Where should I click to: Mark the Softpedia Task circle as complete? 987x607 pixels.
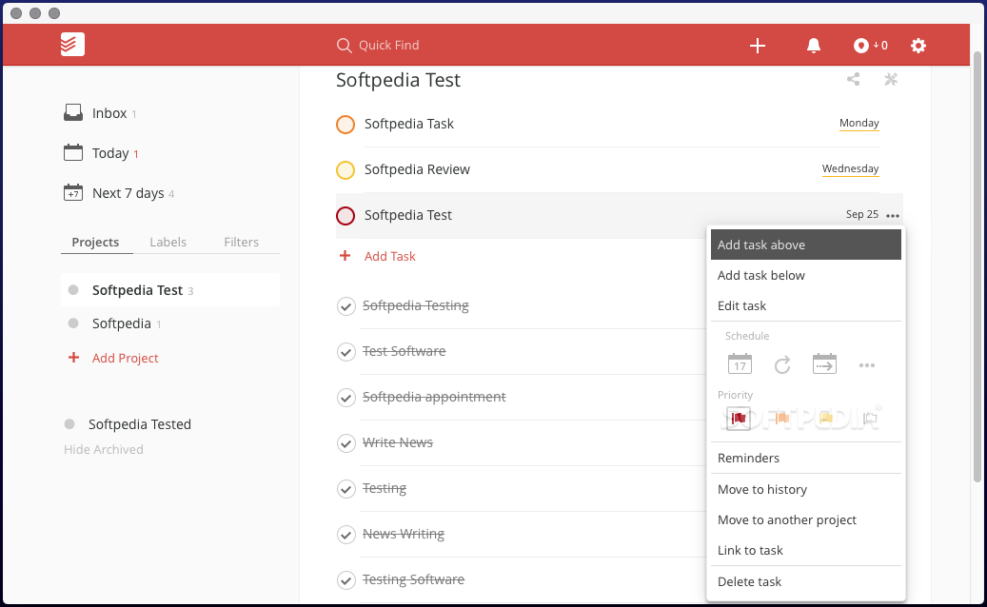point(345,124)
